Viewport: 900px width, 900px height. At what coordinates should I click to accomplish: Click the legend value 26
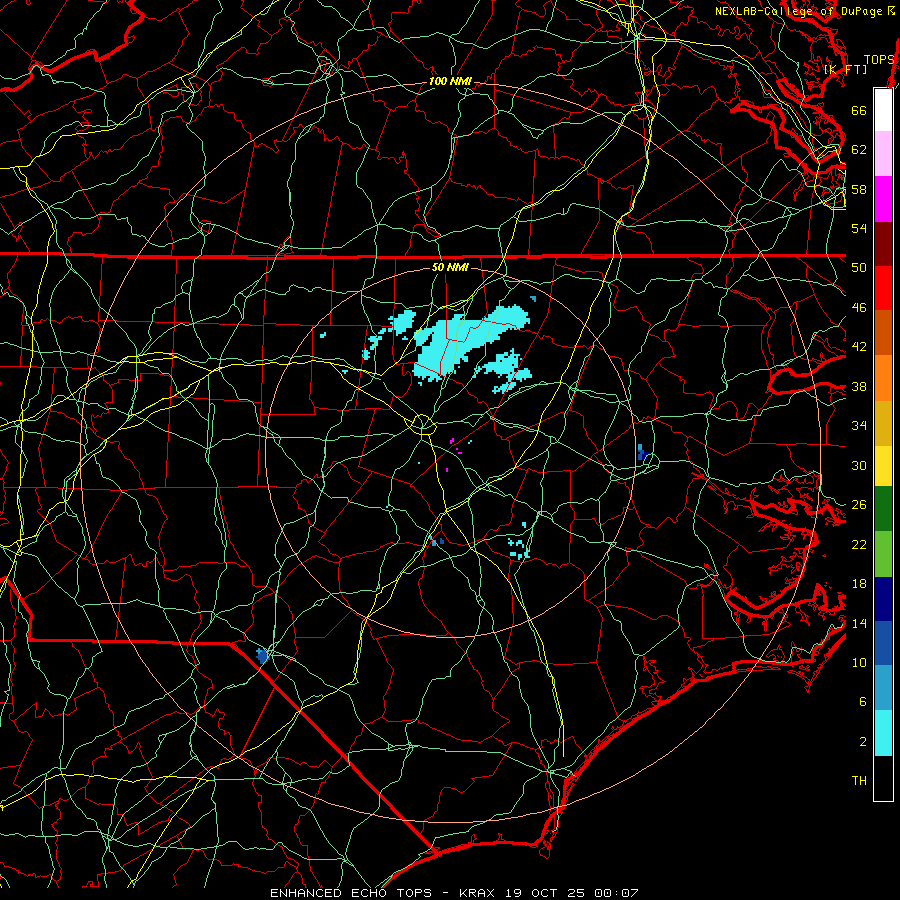coord(859,505)
